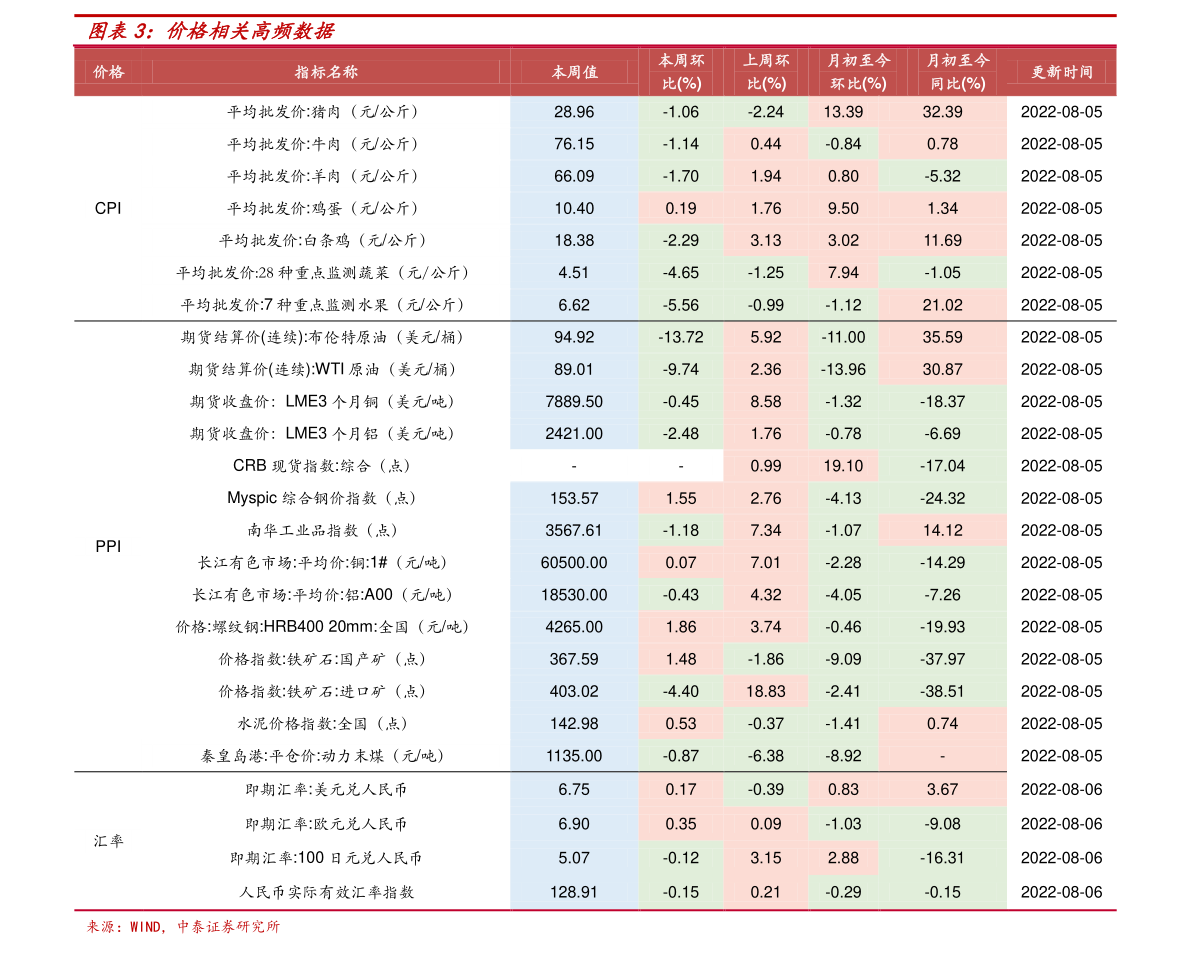Click the 汇率 category label
1191x954 pixels.
[x=108, y=841]
